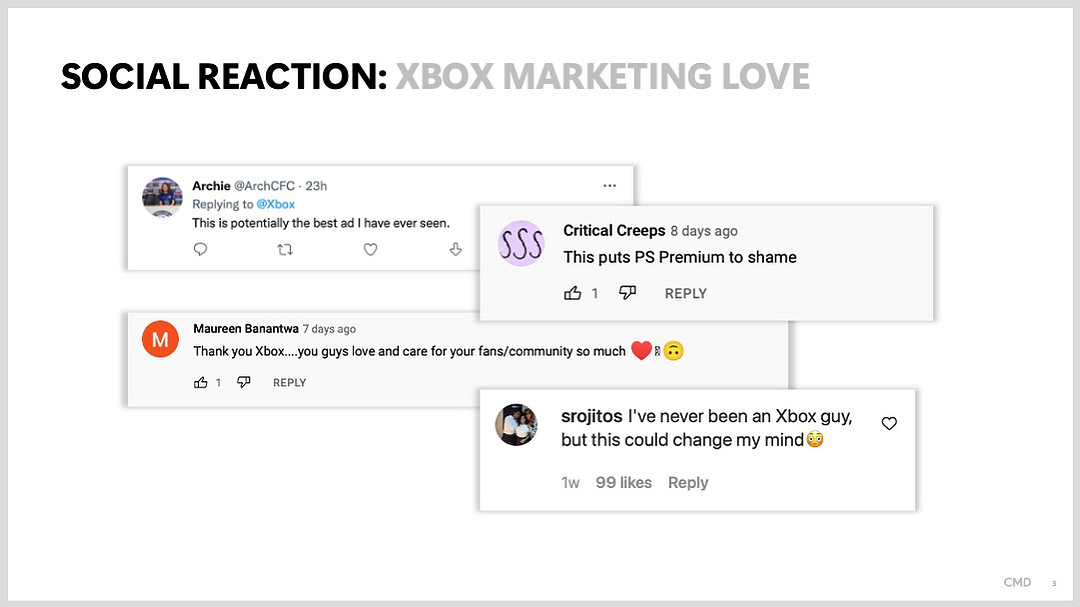The image size is (1080, 607).
Task: Open the @ArchCFC handle
Action: pyautogui.click(x=264, y=186)
